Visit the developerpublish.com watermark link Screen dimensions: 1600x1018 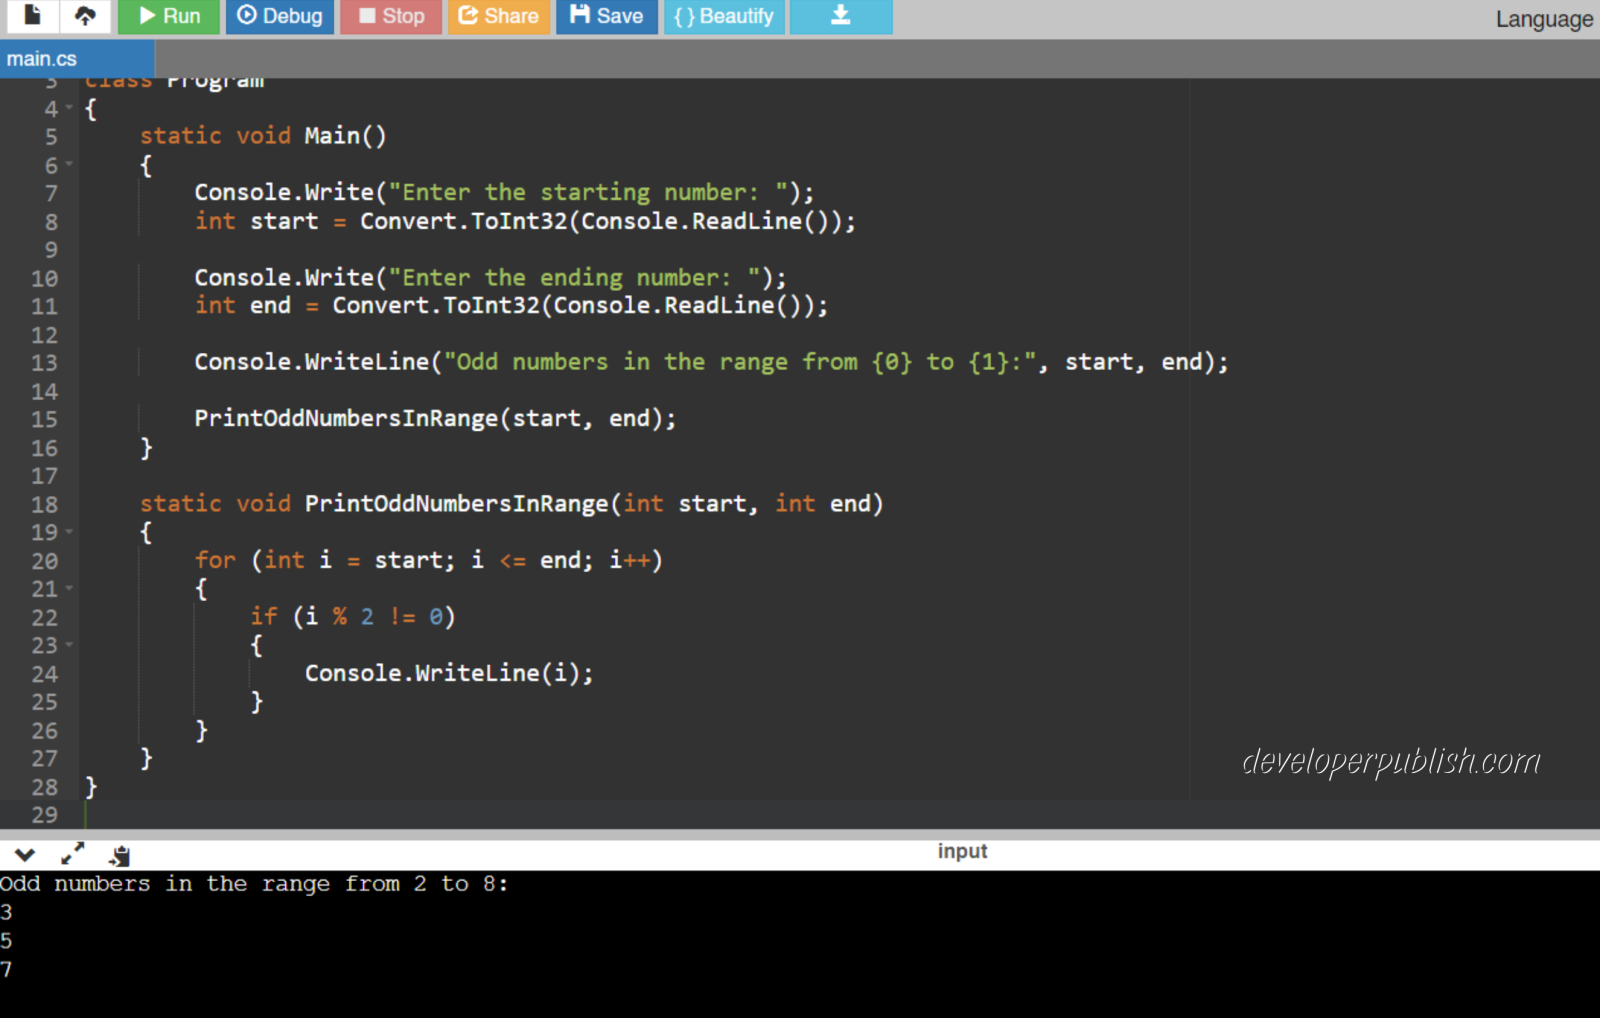(1389, 762)
